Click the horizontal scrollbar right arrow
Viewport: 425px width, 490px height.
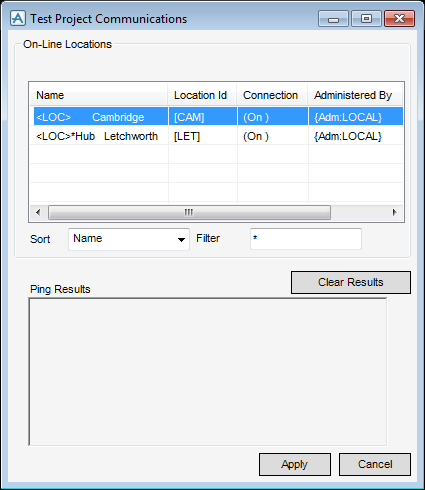(x=395, y=212)
